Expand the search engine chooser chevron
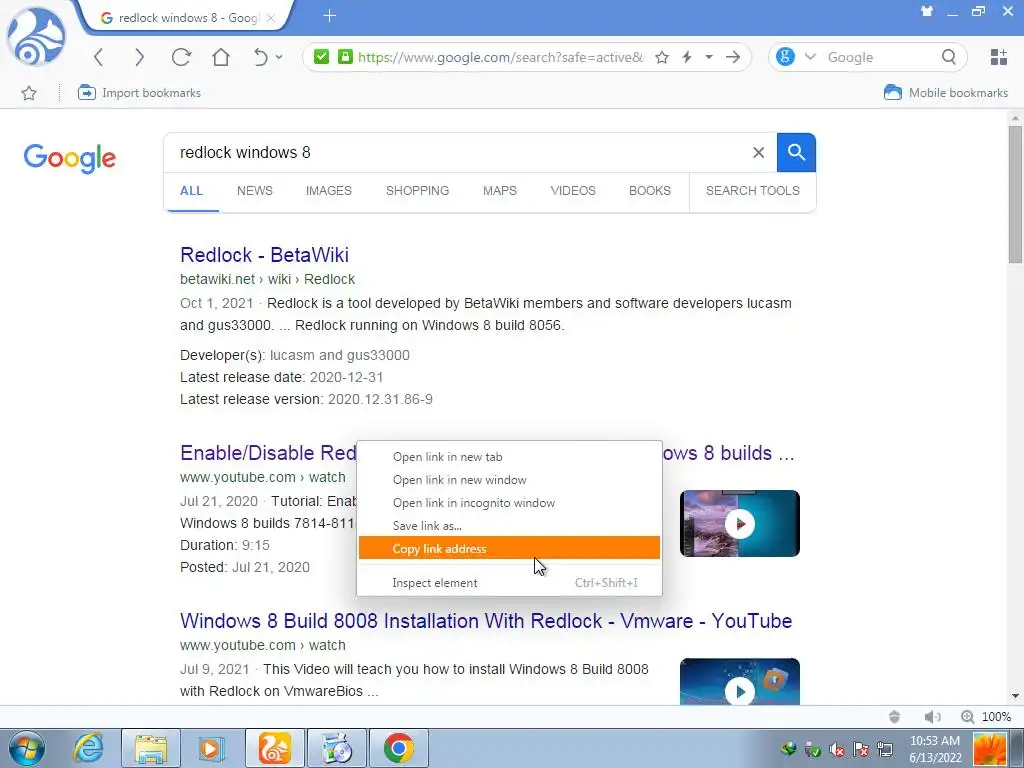Viewport: 1024px width, 768px height. tap(810, 57)
